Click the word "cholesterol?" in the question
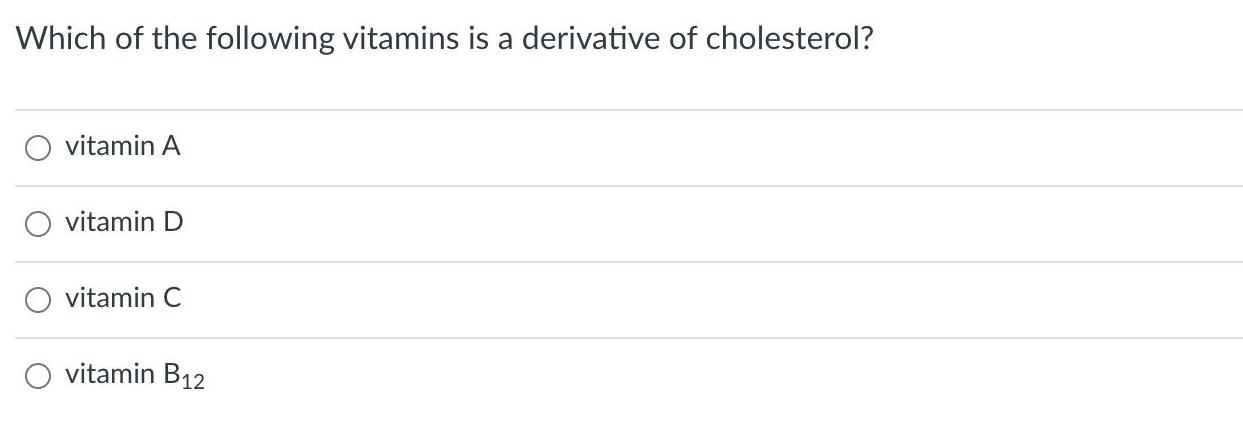 (x=790, y=38)
